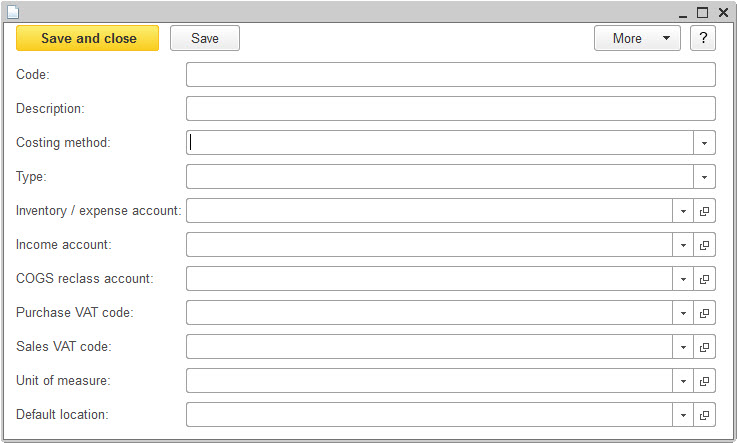Open the Unit of measure record icon
Image resolution: width=737 pixels, height=443 pixels.
tap(704, 381)
